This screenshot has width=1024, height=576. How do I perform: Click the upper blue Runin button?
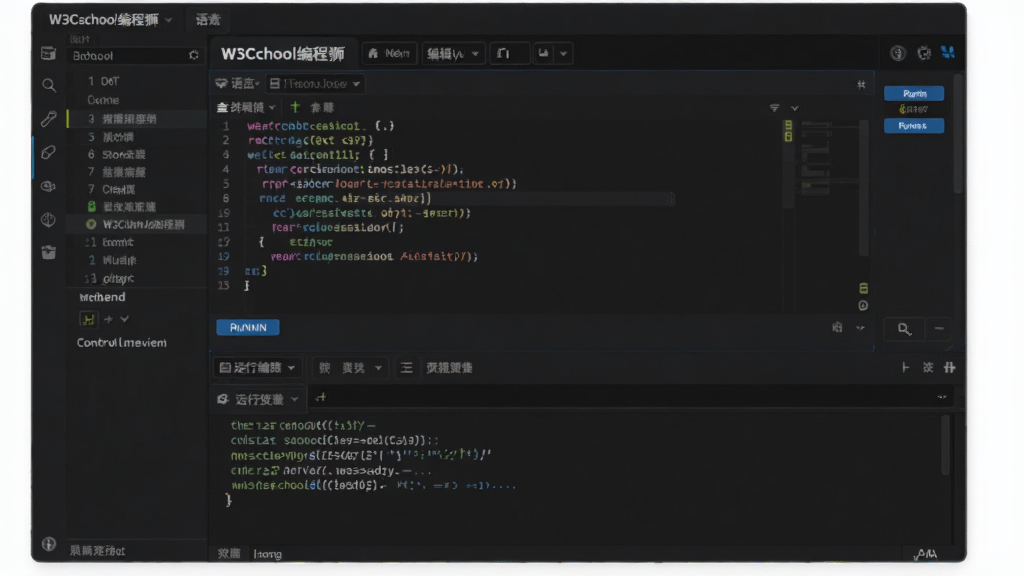pyautogui.click(x=914, y=93)
